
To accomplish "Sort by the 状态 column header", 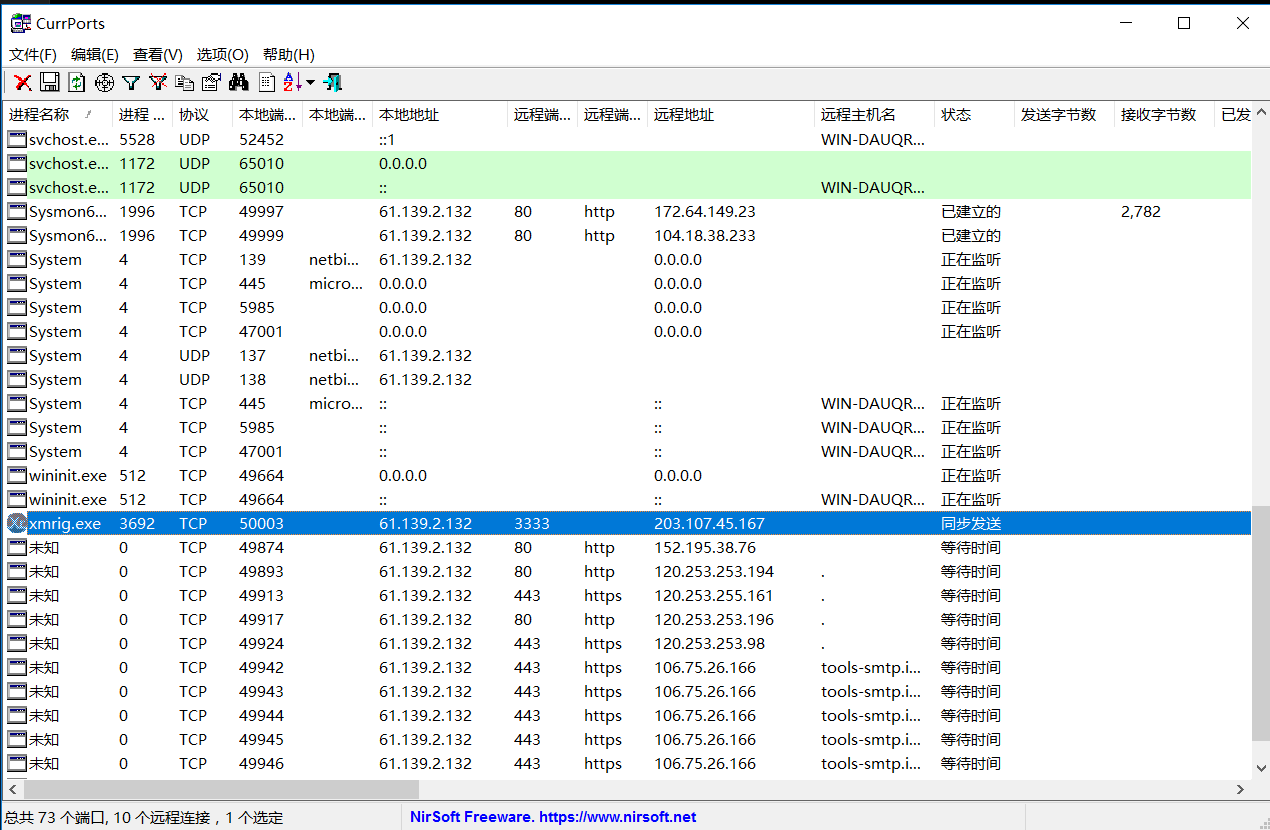I will [975, 115].
